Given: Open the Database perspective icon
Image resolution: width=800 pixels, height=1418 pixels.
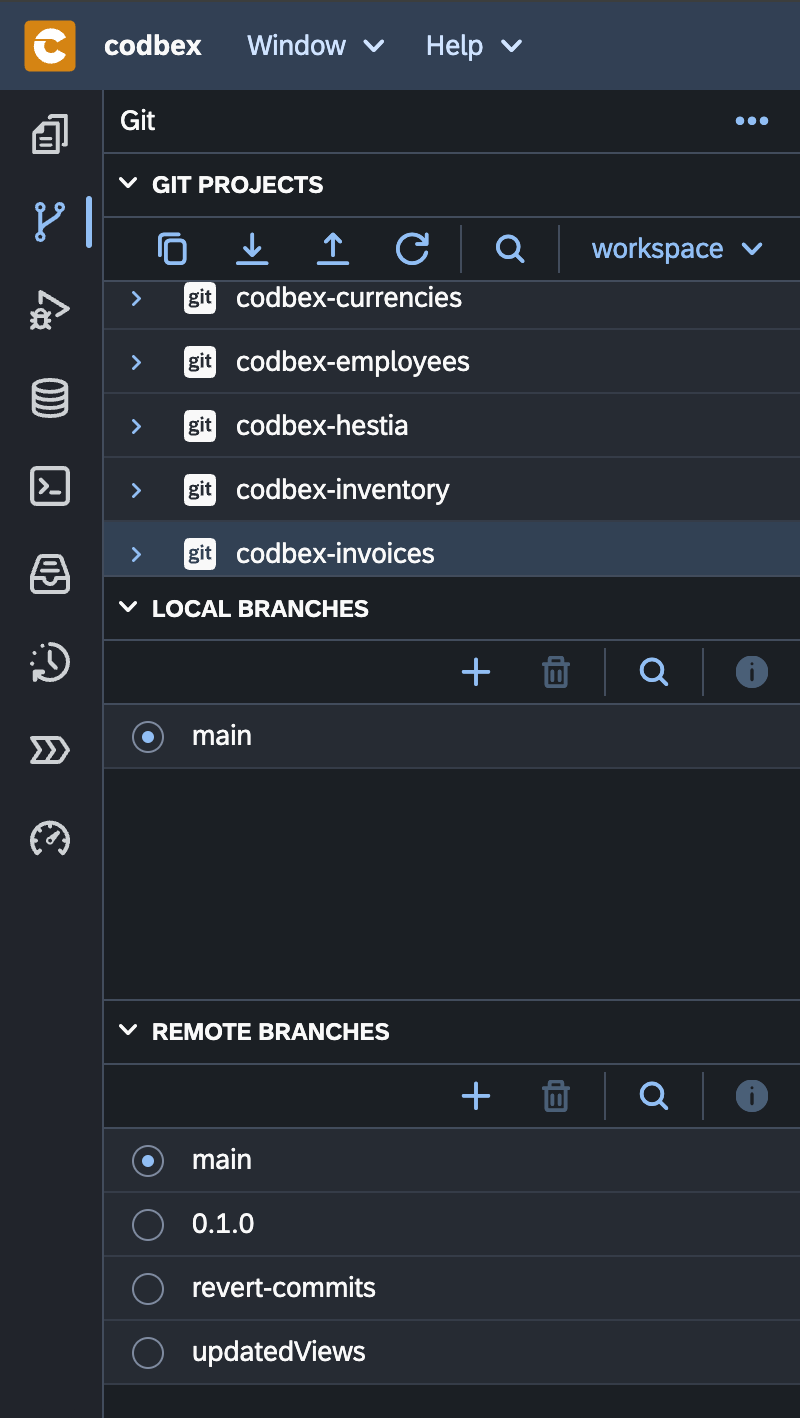Looking at the screenshot, I should click(50, 398).
